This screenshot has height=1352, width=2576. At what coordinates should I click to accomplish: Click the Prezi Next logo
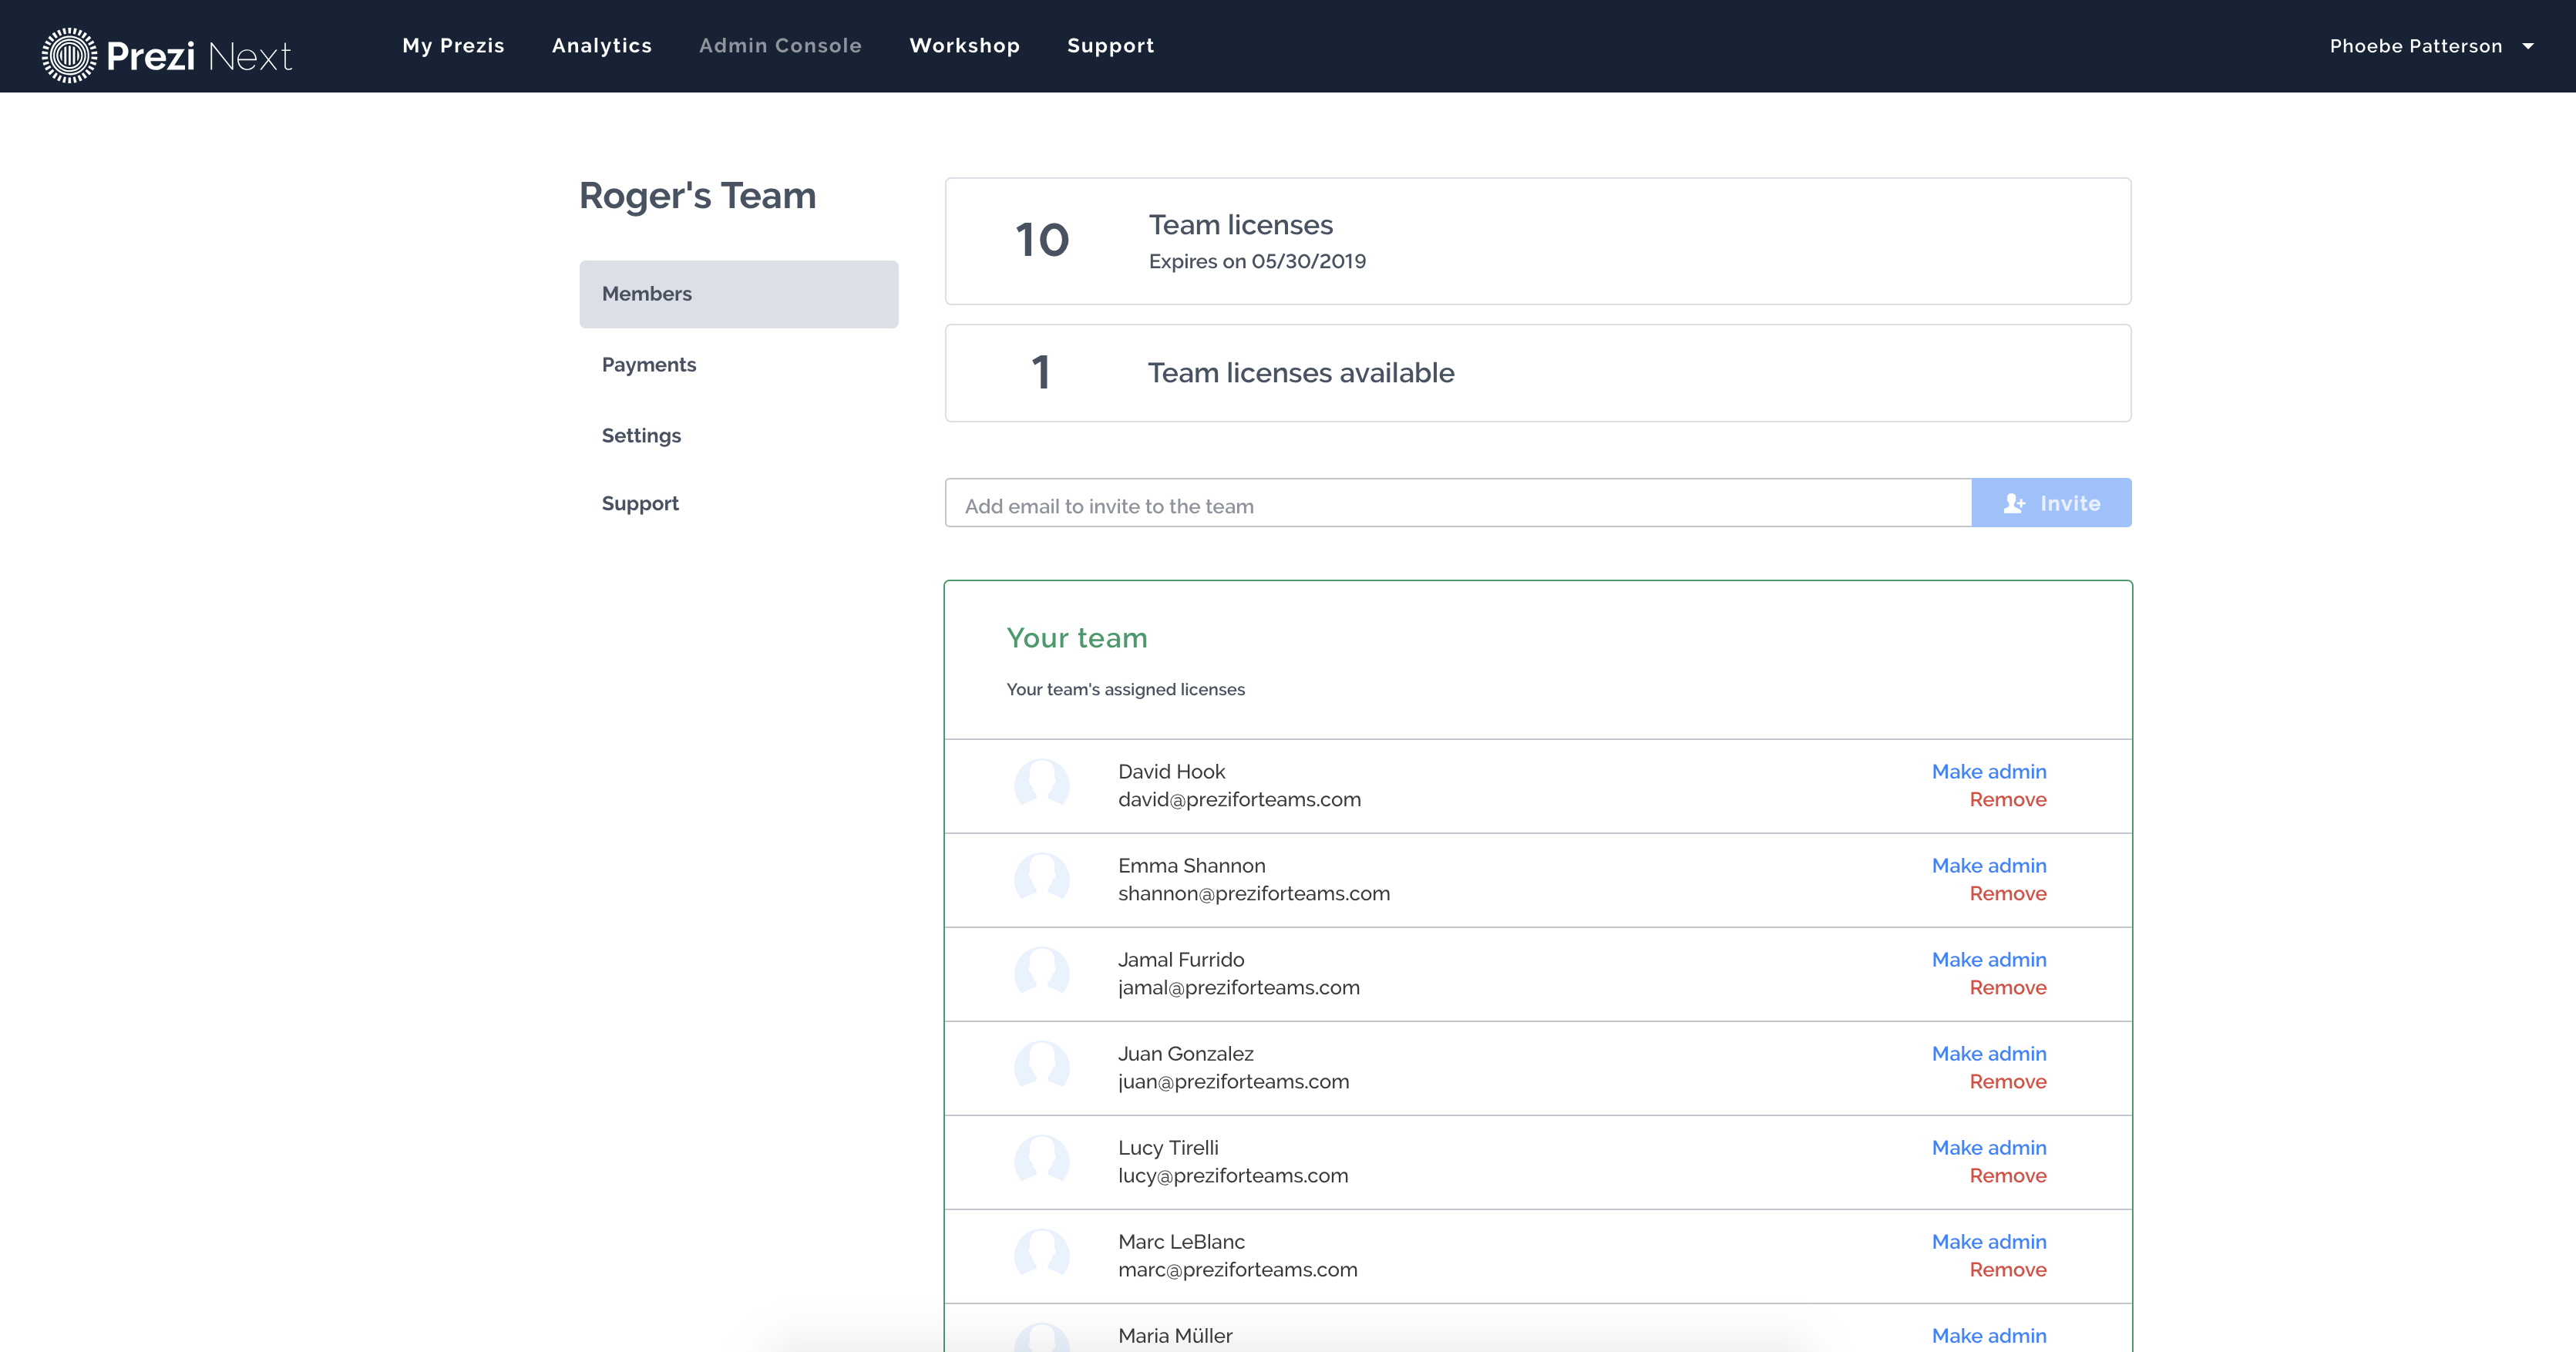click(166, 55)
